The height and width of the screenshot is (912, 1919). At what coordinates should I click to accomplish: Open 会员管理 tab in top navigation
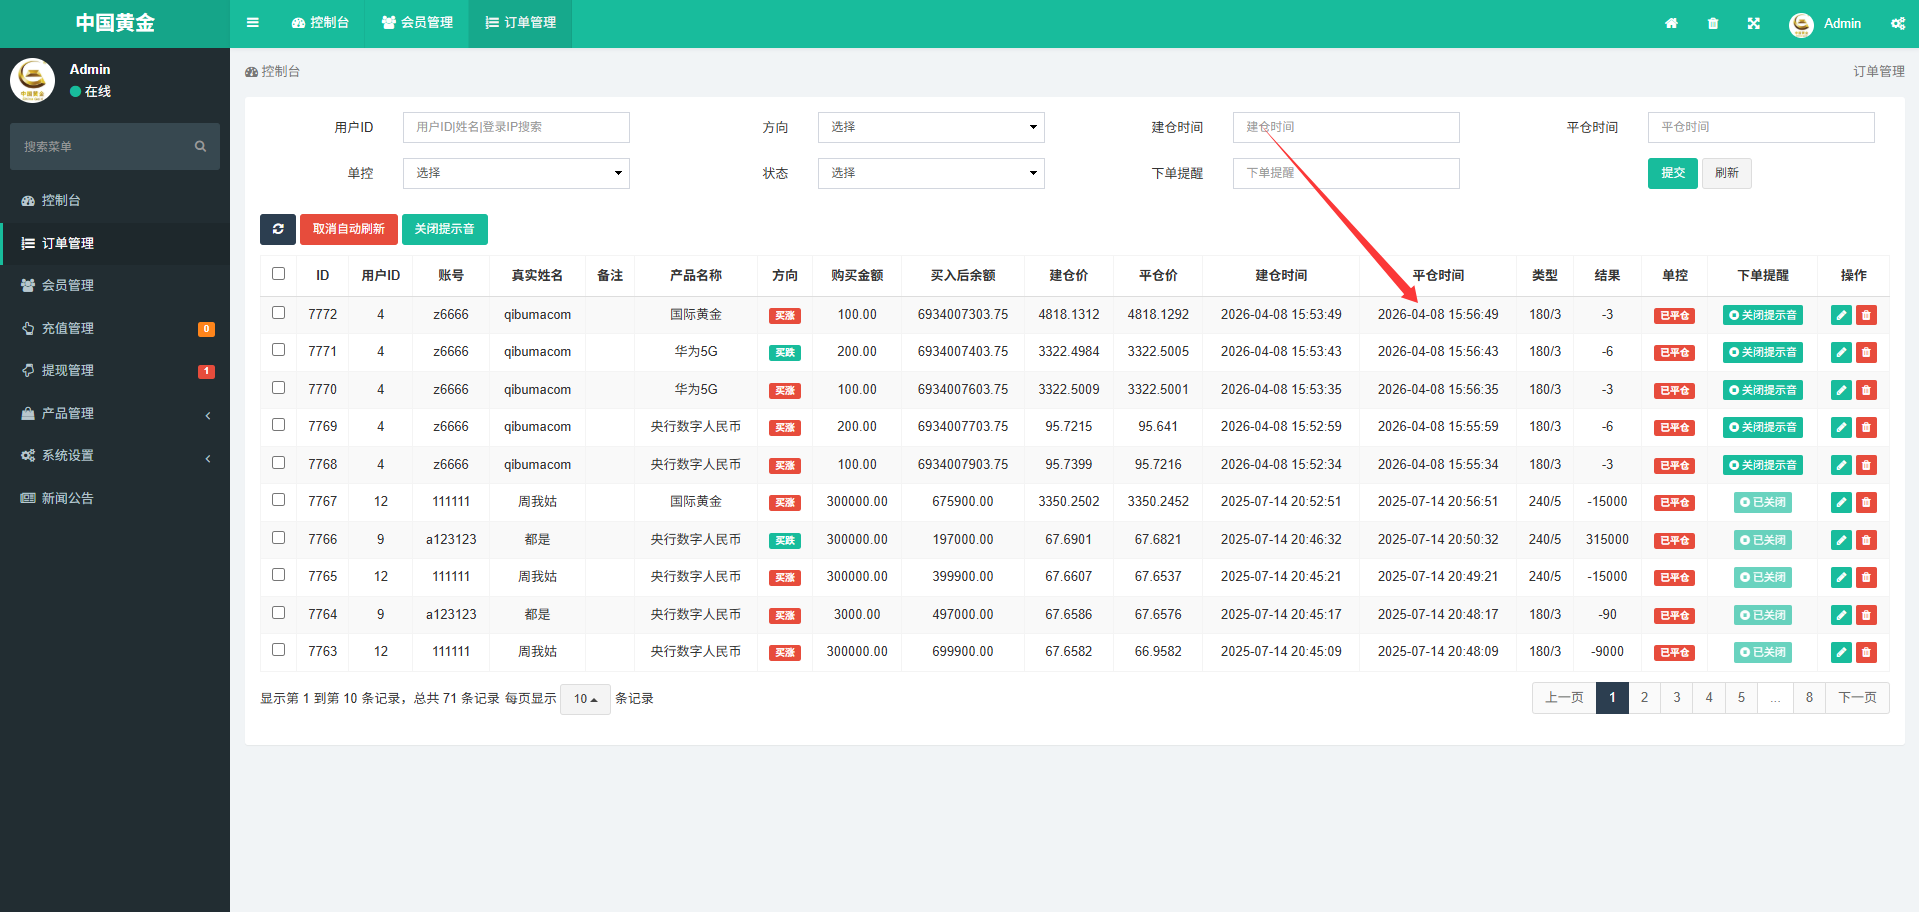coord(417,23)
